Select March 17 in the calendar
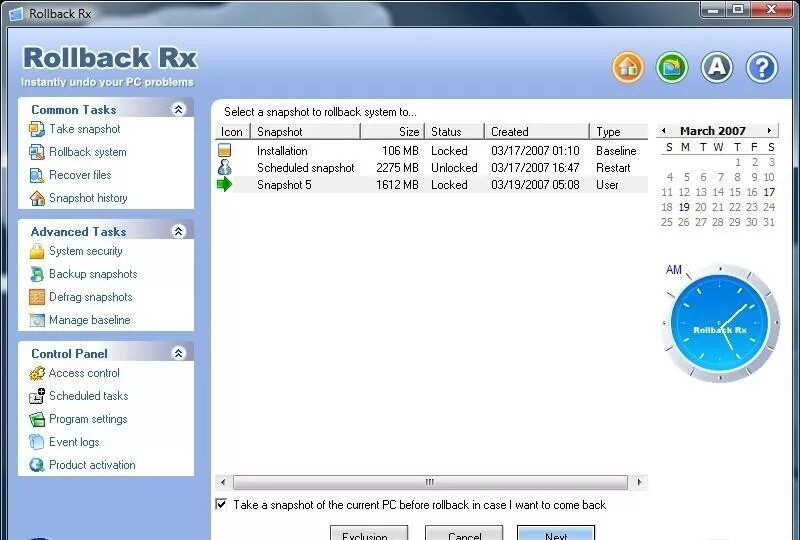800x540 pixels. (x=769, y=192)
